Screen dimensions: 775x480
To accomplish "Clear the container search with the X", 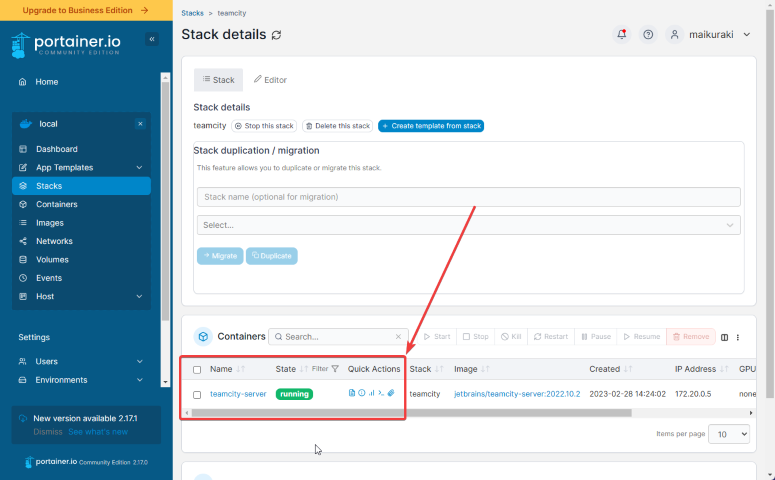I will [x=398, y=337].
